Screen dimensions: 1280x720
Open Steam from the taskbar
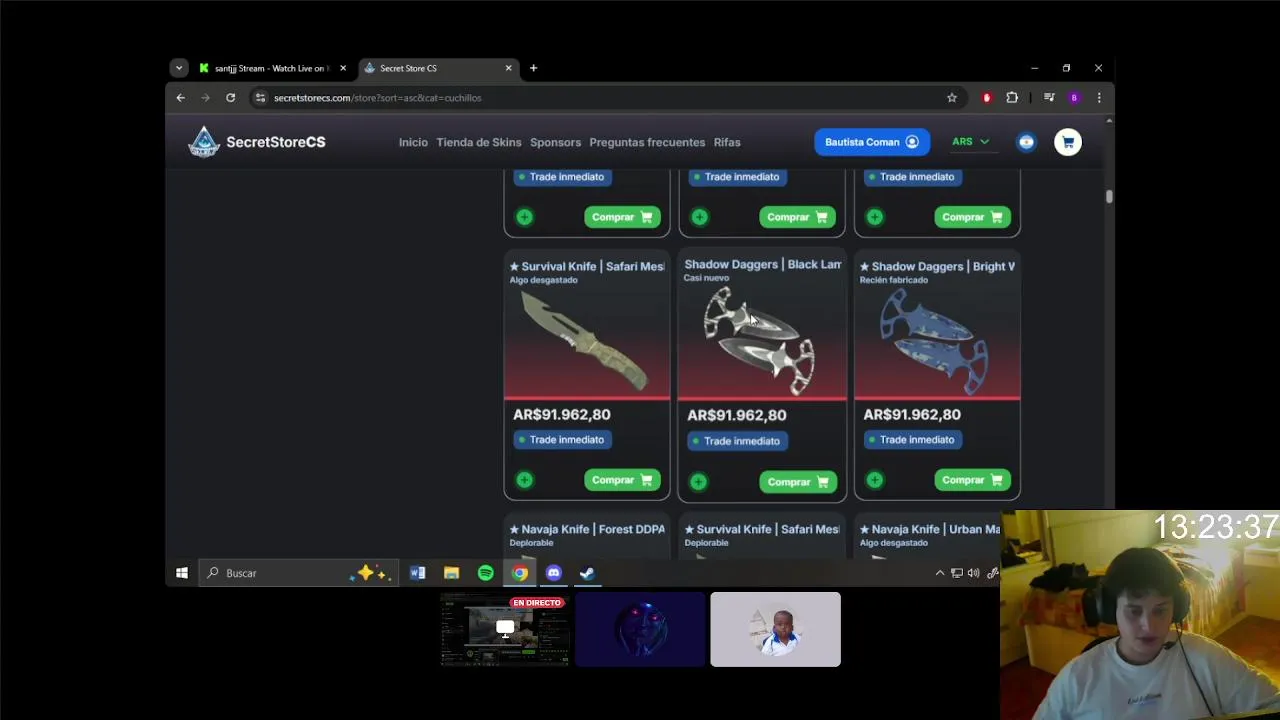tap(588, 573)
